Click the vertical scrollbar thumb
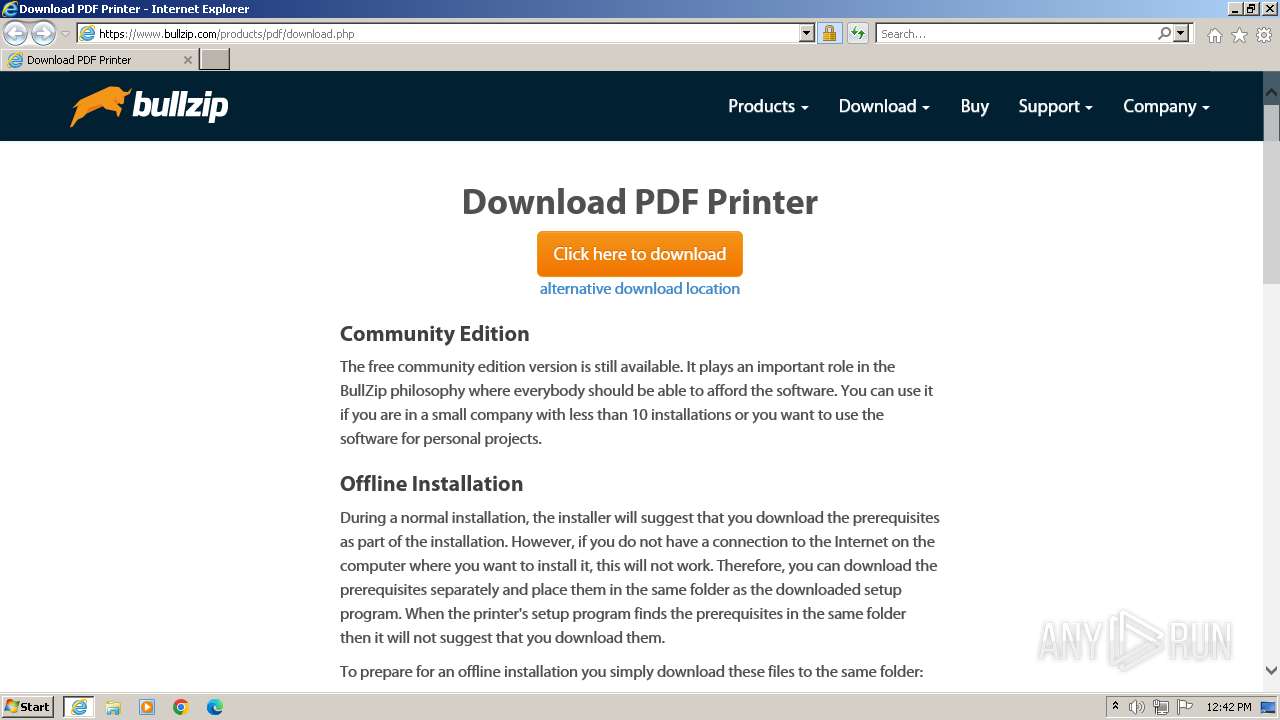This screenshot has width=1280, height=720. (x=1271, y=193)
